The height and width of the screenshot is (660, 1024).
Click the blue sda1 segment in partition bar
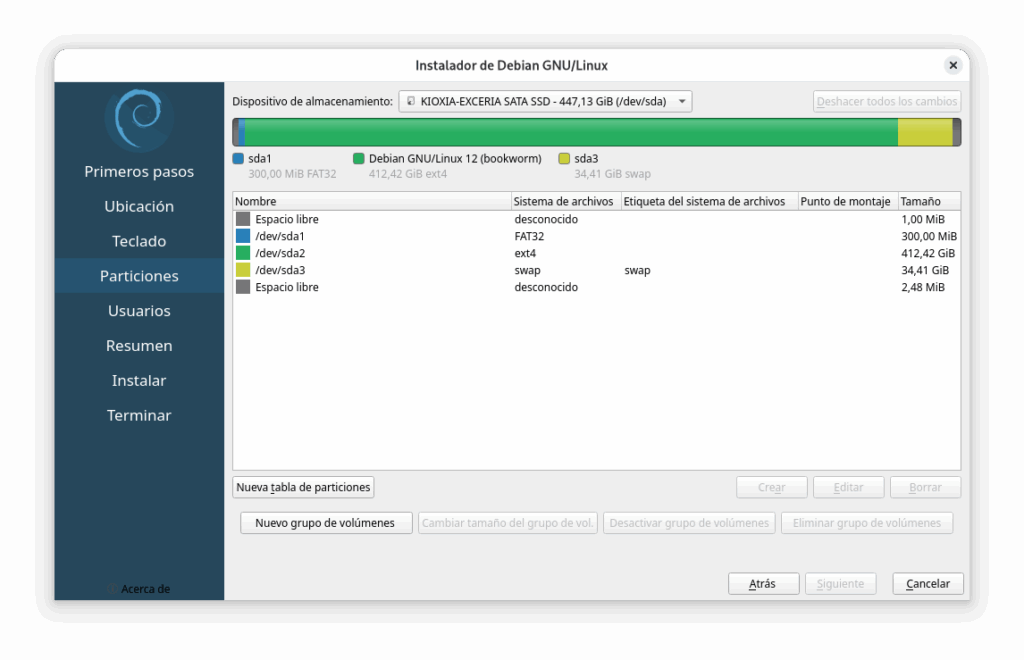click(242, 133)
